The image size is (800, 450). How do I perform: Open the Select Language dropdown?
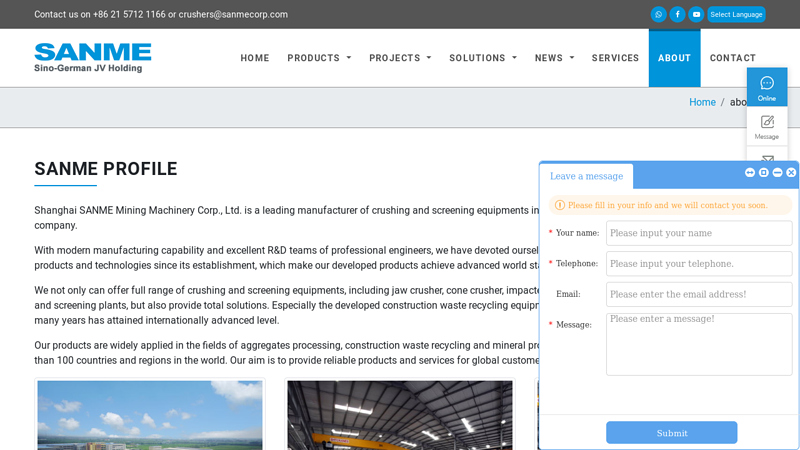(x=736, y=14)
